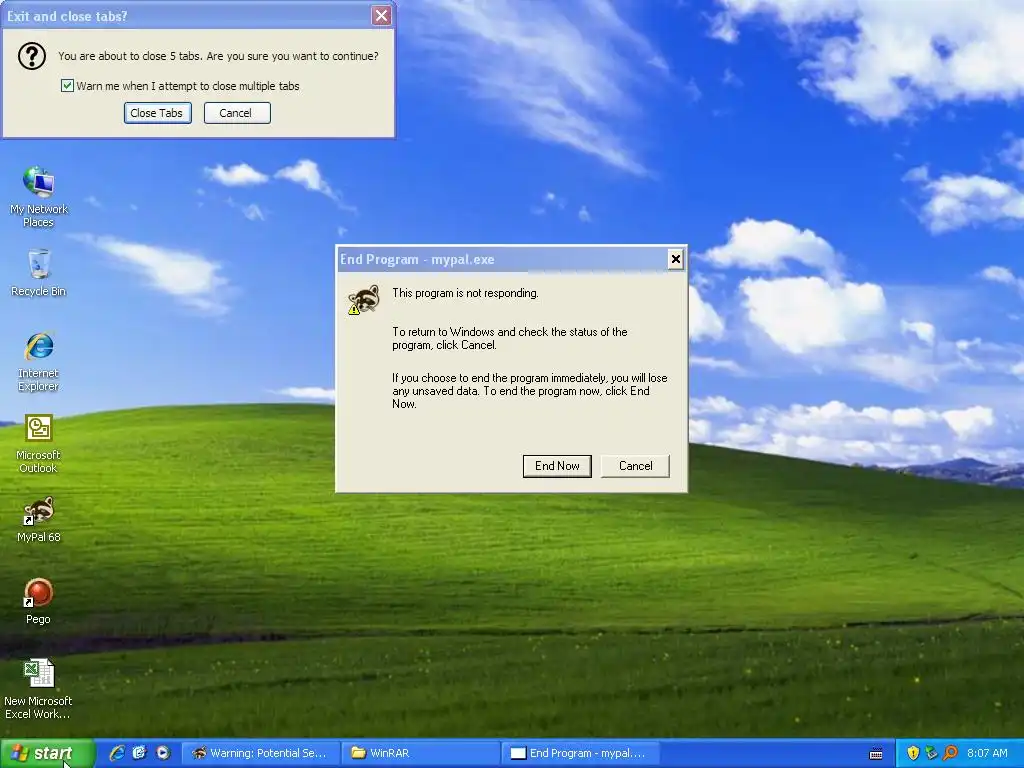Image resolution: width=1024 pixels, height=768 pixels.
Task: Select Pego desktop shortcut
Action: (39, 601)
